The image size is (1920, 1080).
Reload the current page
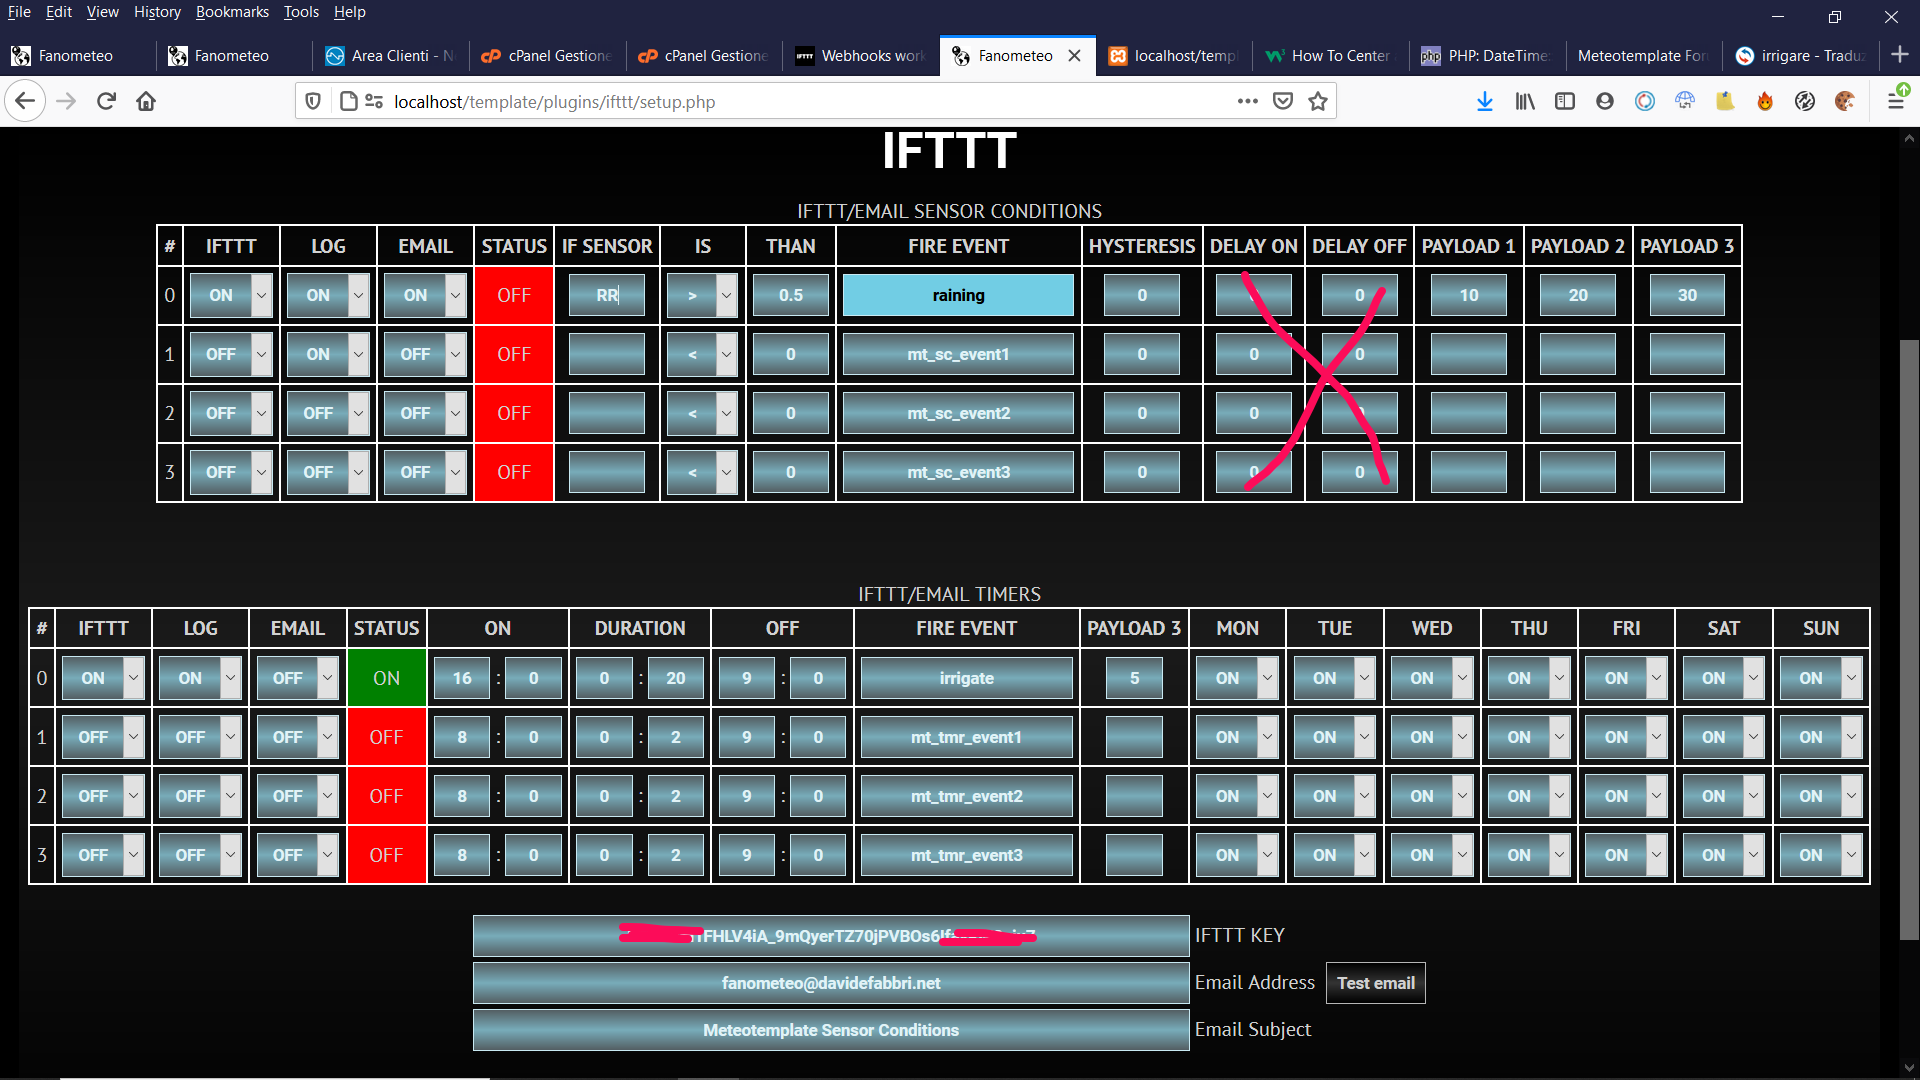[x=106, y=101]
